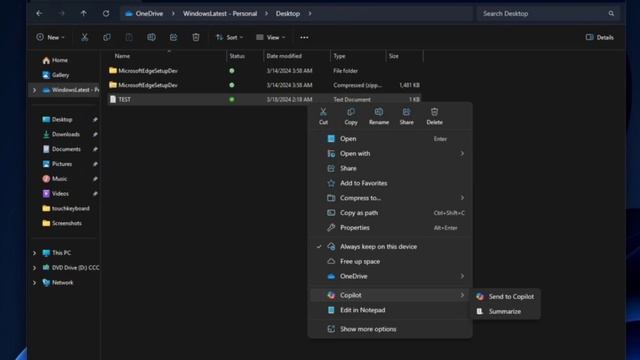Viewport: 640px width, 360px height.
Task: Open the Screenshots folder in the sidebar
Action: (x=62, y=223)
